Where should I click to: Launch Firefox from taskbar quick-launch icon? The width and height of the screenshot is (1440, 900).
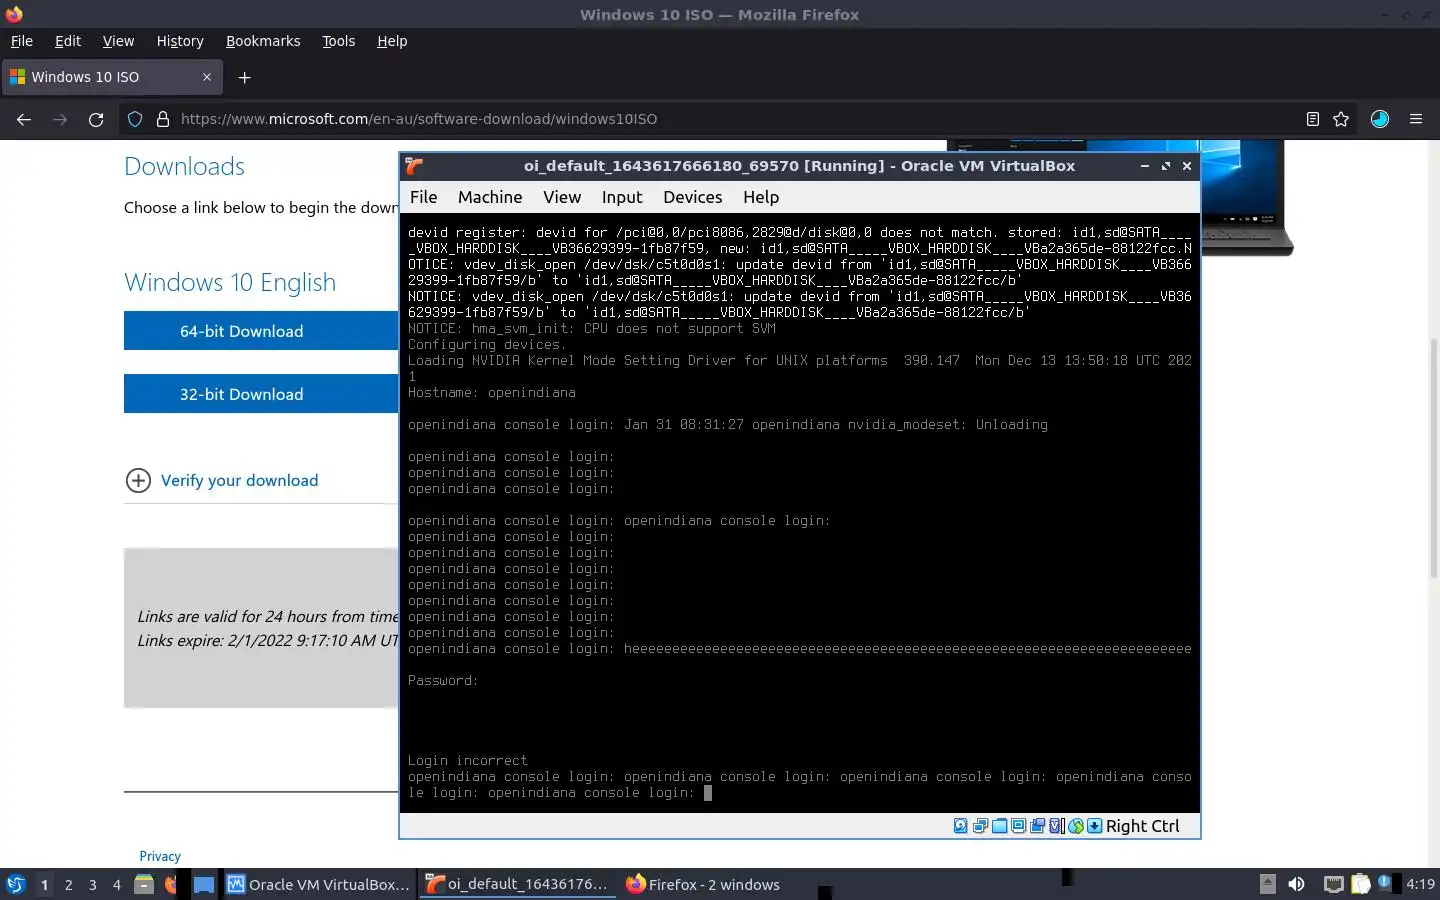[x=171, y=884]
